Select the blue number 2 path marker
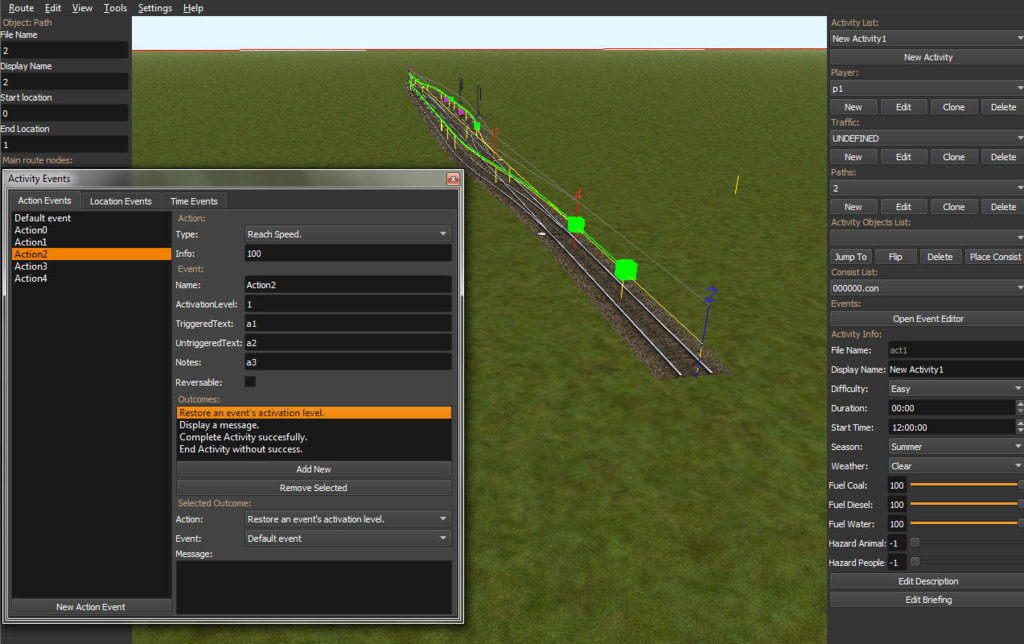This screenshot has height=644, width=1024. tap(711, 294)
